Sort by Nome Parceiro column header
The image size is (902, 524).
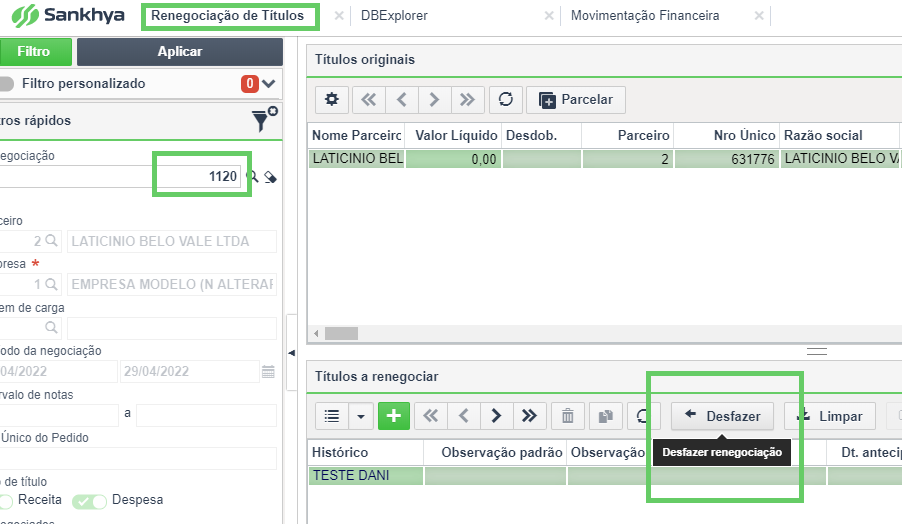(357, 136)
